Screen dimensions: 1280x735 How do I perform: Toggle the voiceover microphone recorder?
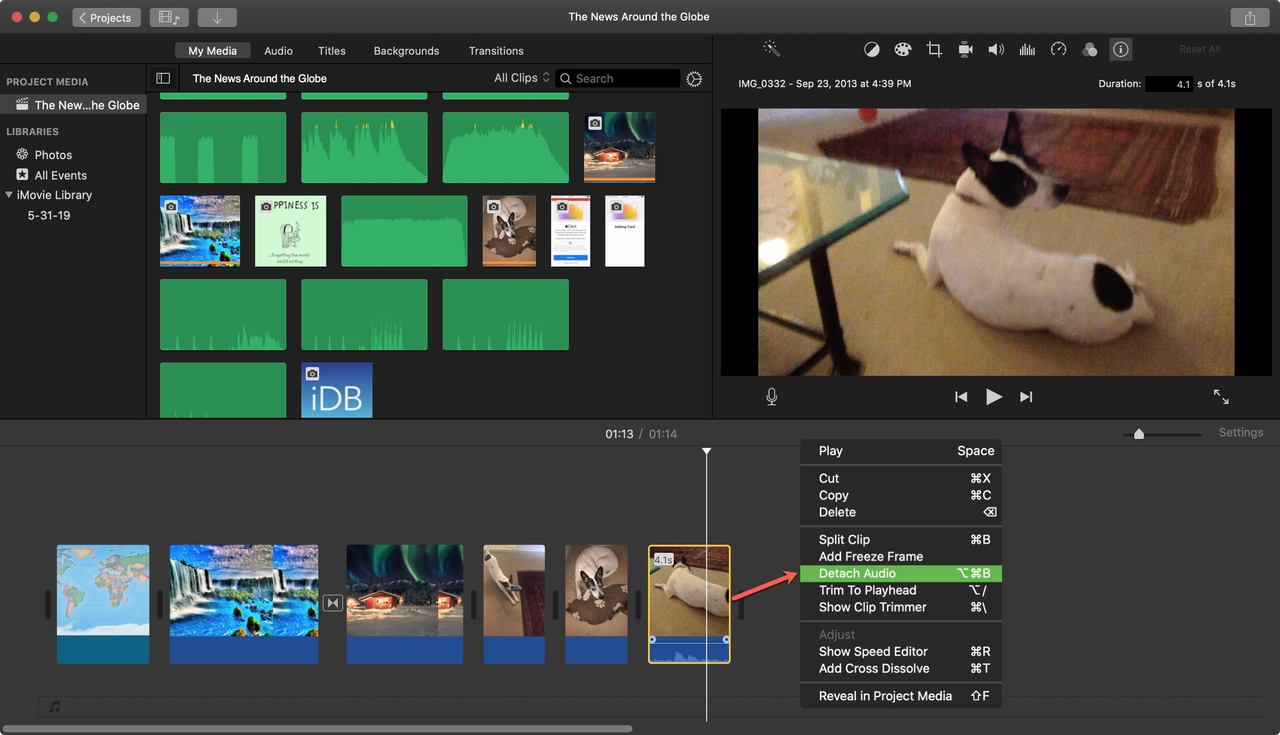pos(771,396)
